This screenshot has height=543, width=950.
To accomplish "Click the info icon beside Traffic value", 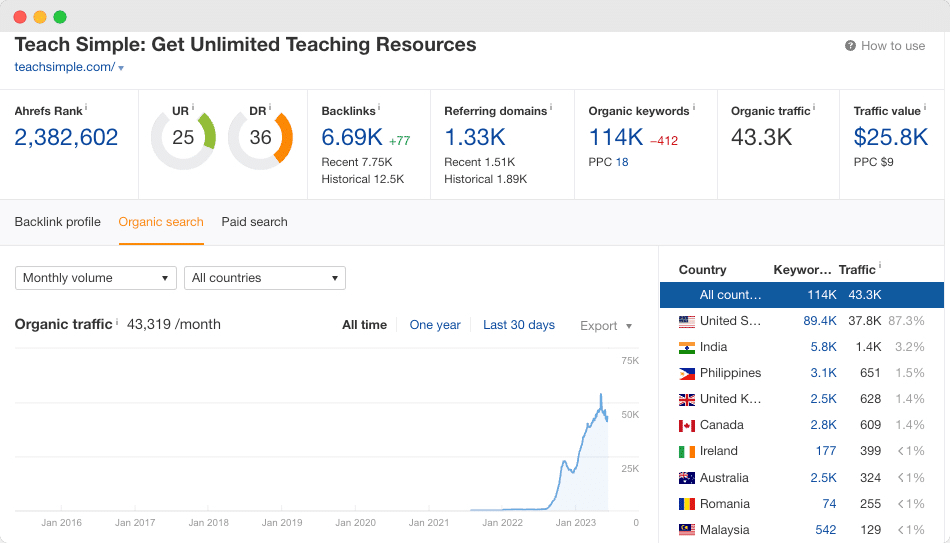I will pyautogui.click(x=925, y=107).
